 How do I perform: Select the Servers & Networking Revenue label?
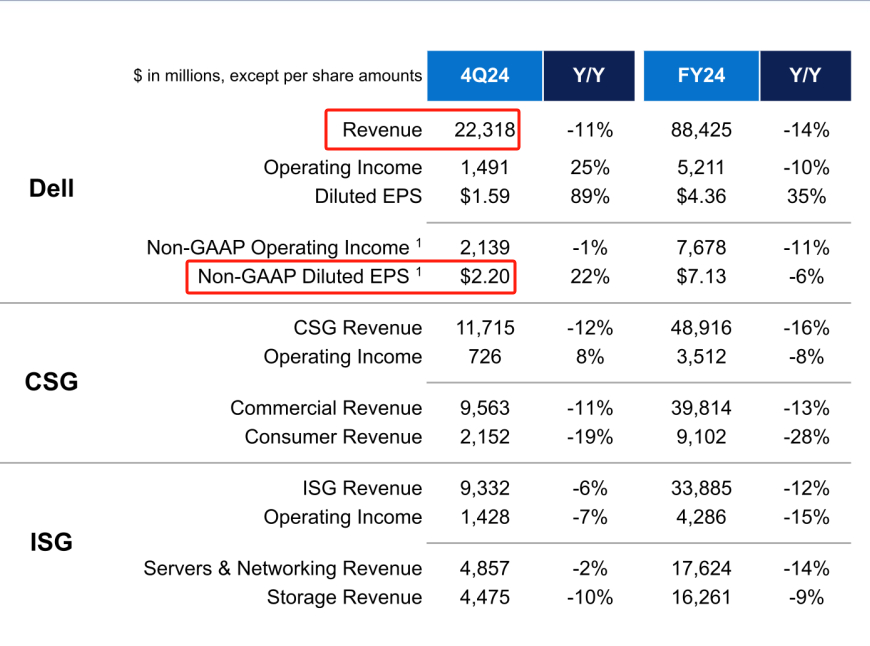(282, 568)
